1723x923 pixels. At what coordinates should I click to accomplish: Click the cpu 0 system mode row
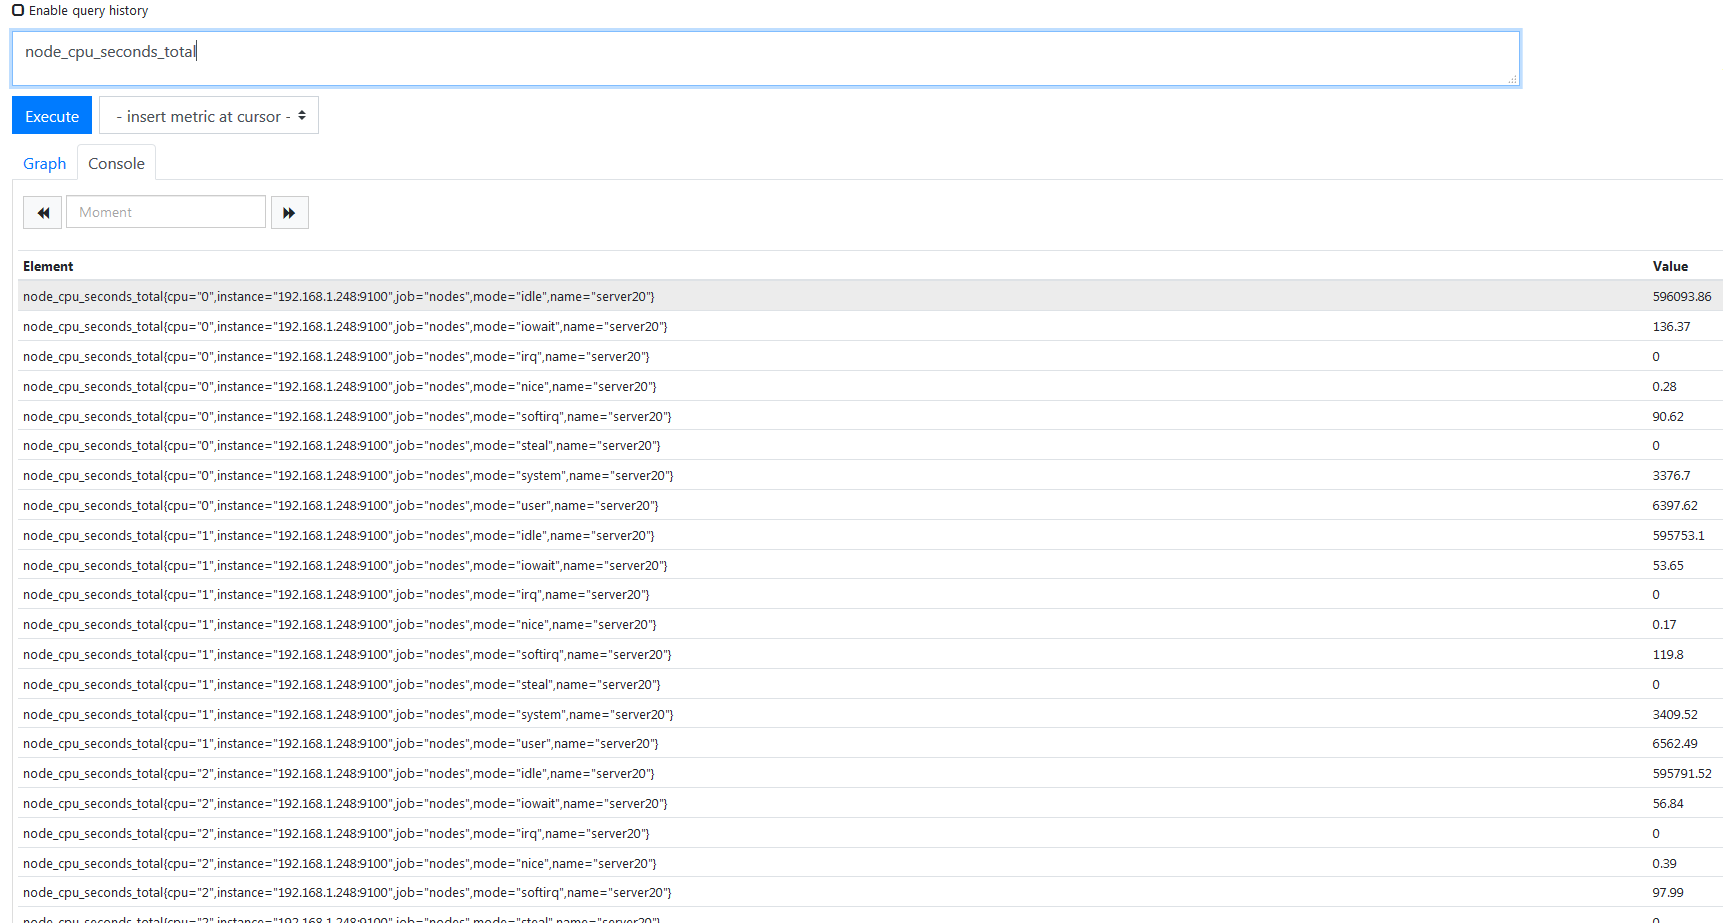coord(348,476)
